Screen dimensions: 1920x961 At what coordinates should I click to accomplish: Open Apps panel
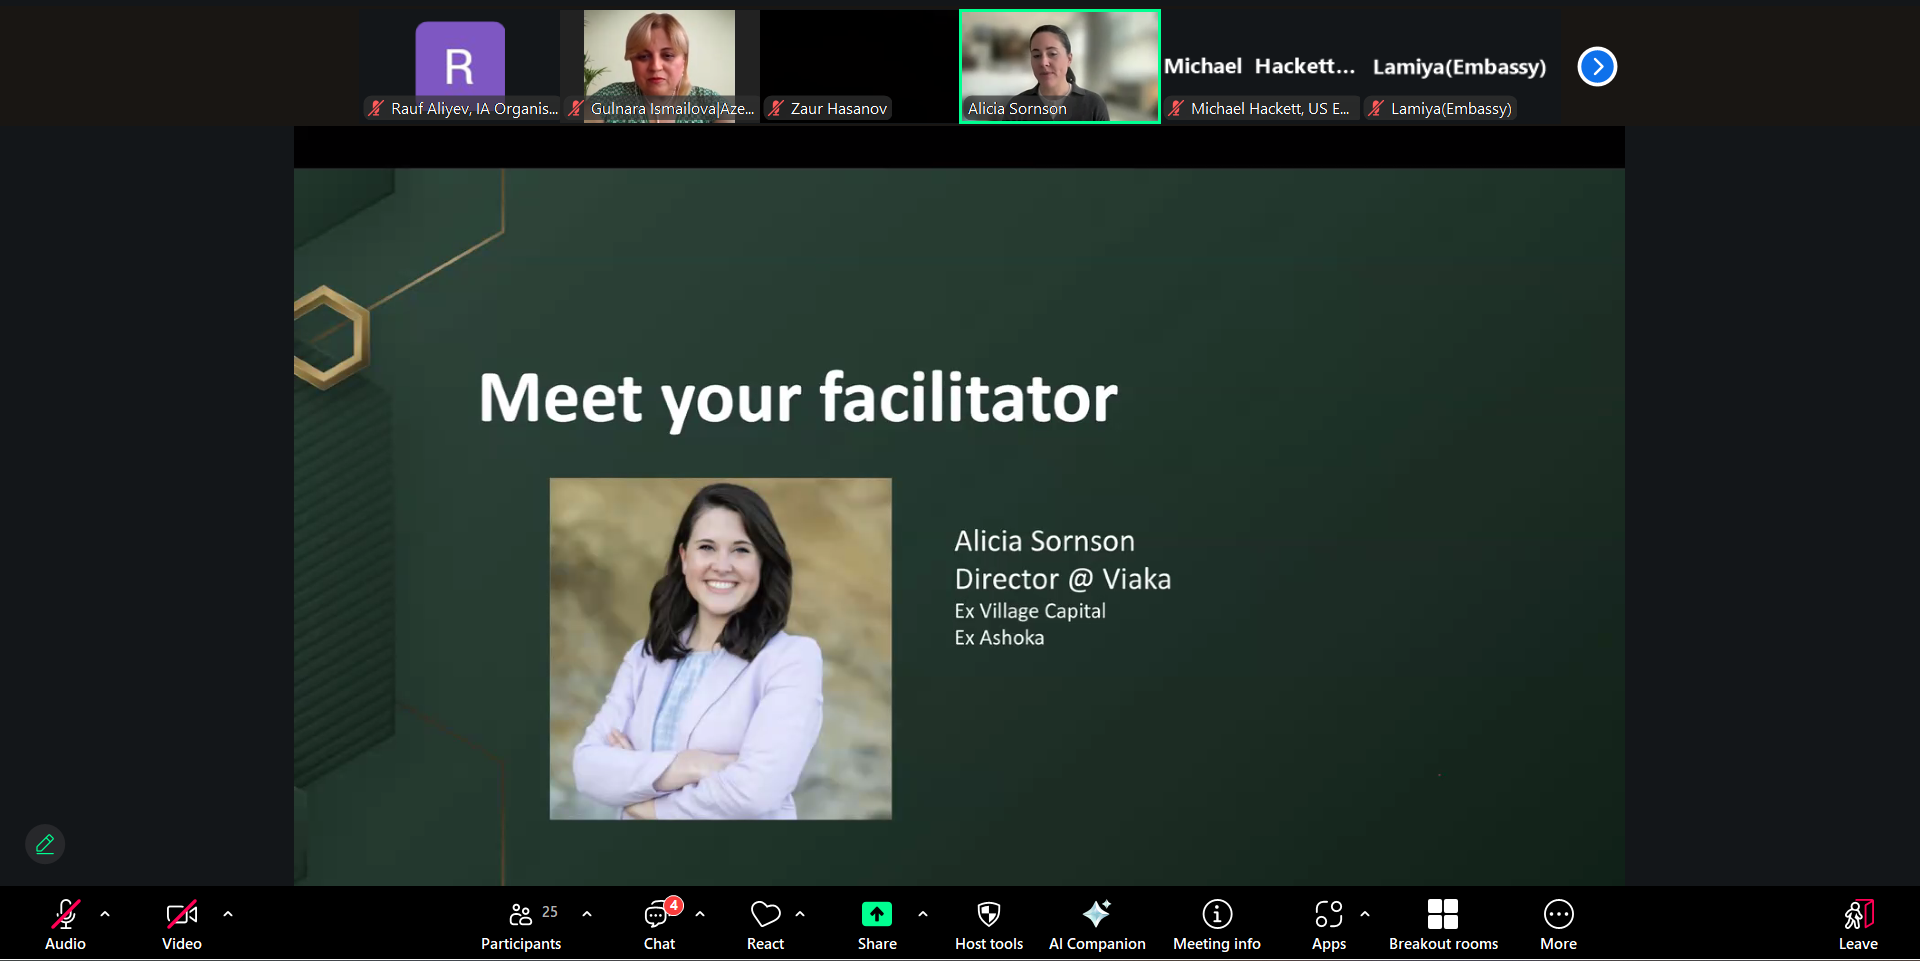pos(1329,924)
